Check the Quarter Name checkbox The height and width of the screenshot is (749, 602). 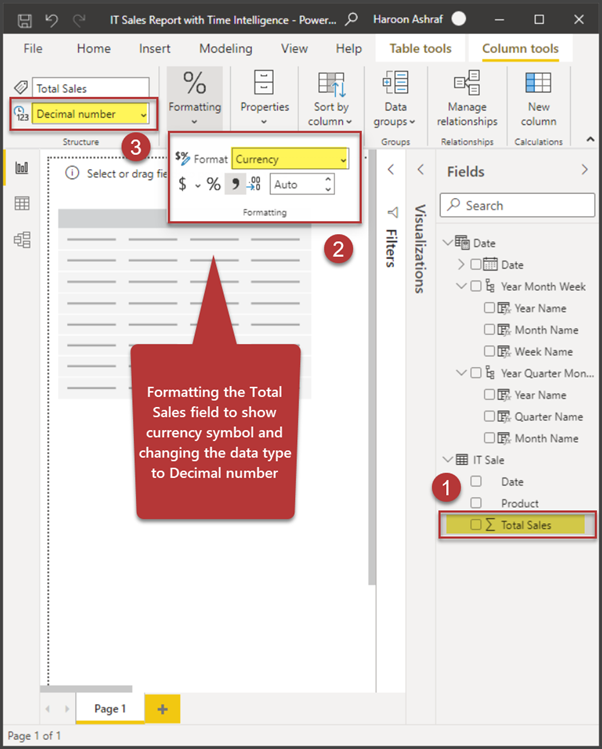point(489,416)
